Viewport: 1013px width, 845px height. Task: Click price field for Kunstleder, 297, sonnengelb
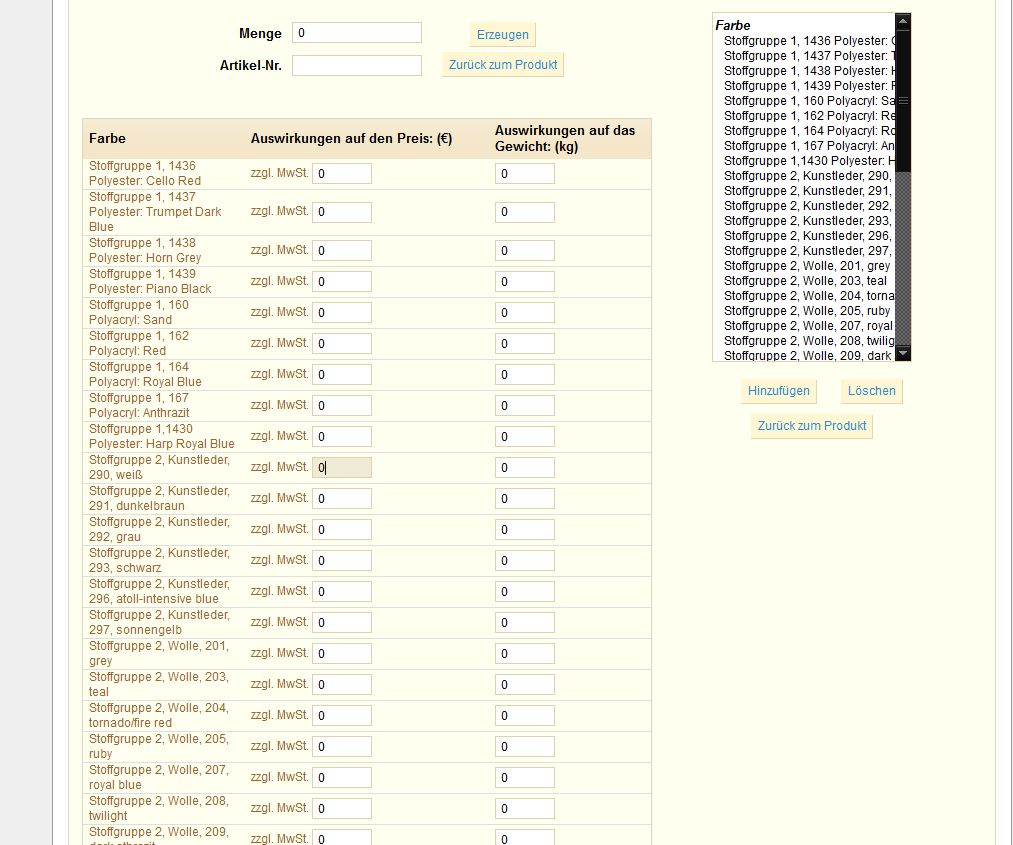pos(342,623)
